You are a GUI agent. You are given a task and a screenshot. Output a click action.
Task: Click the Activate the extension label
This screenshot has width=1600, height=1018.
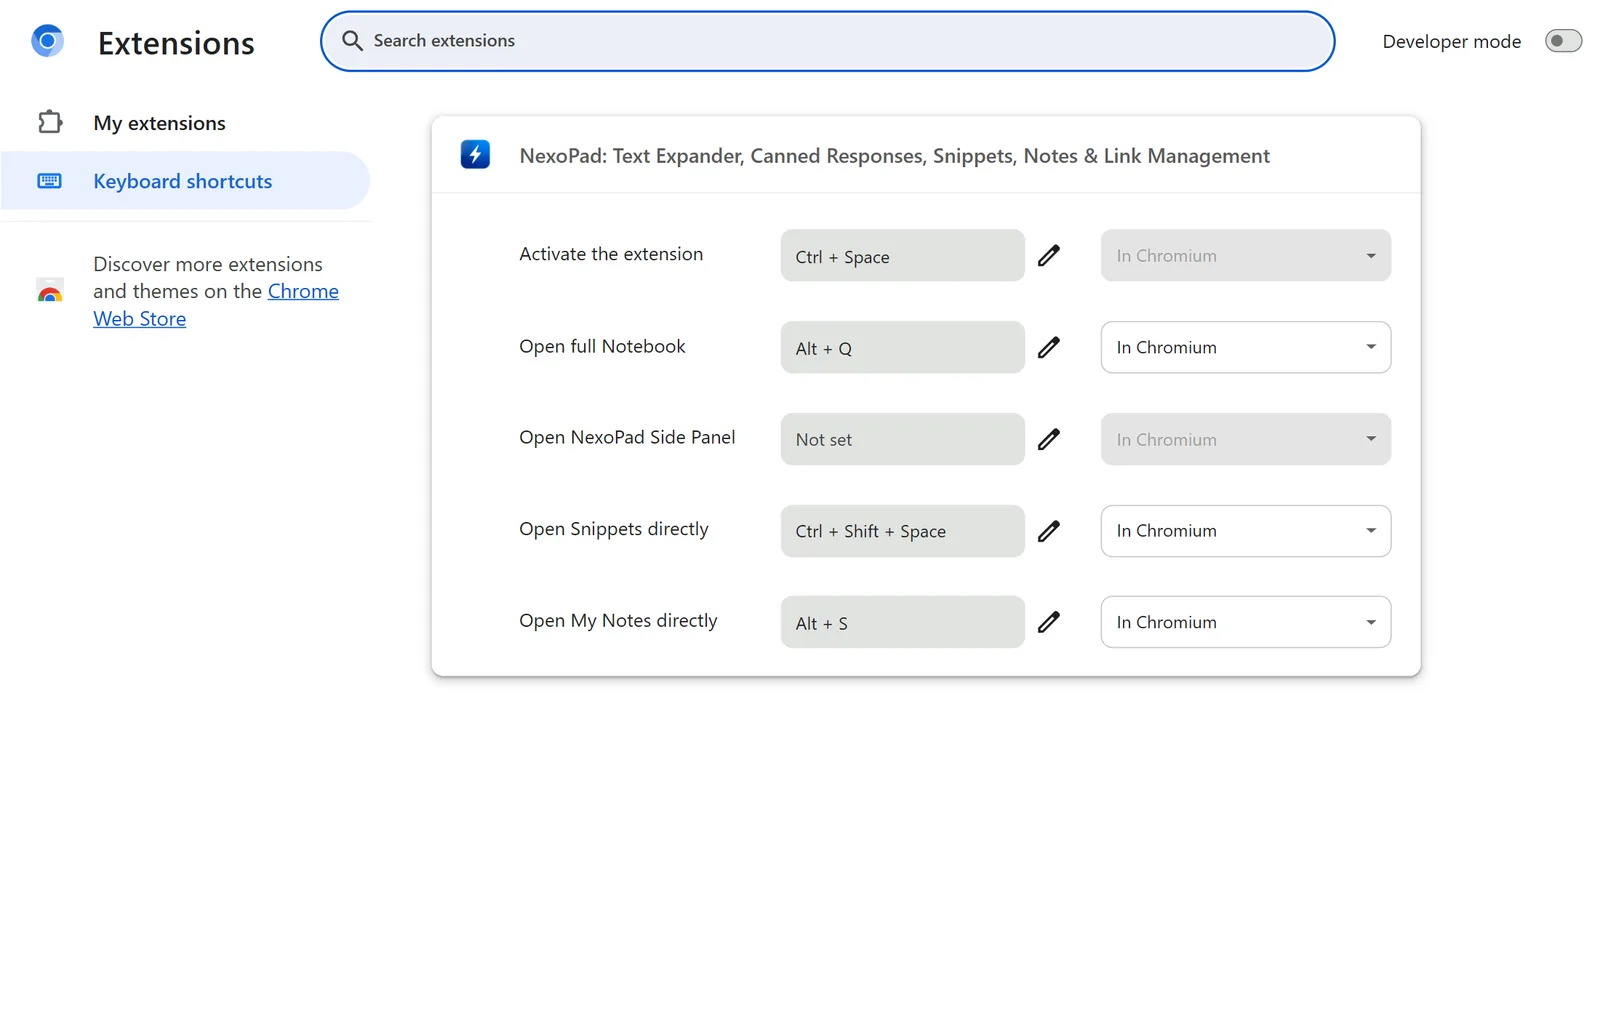[611, 254]
